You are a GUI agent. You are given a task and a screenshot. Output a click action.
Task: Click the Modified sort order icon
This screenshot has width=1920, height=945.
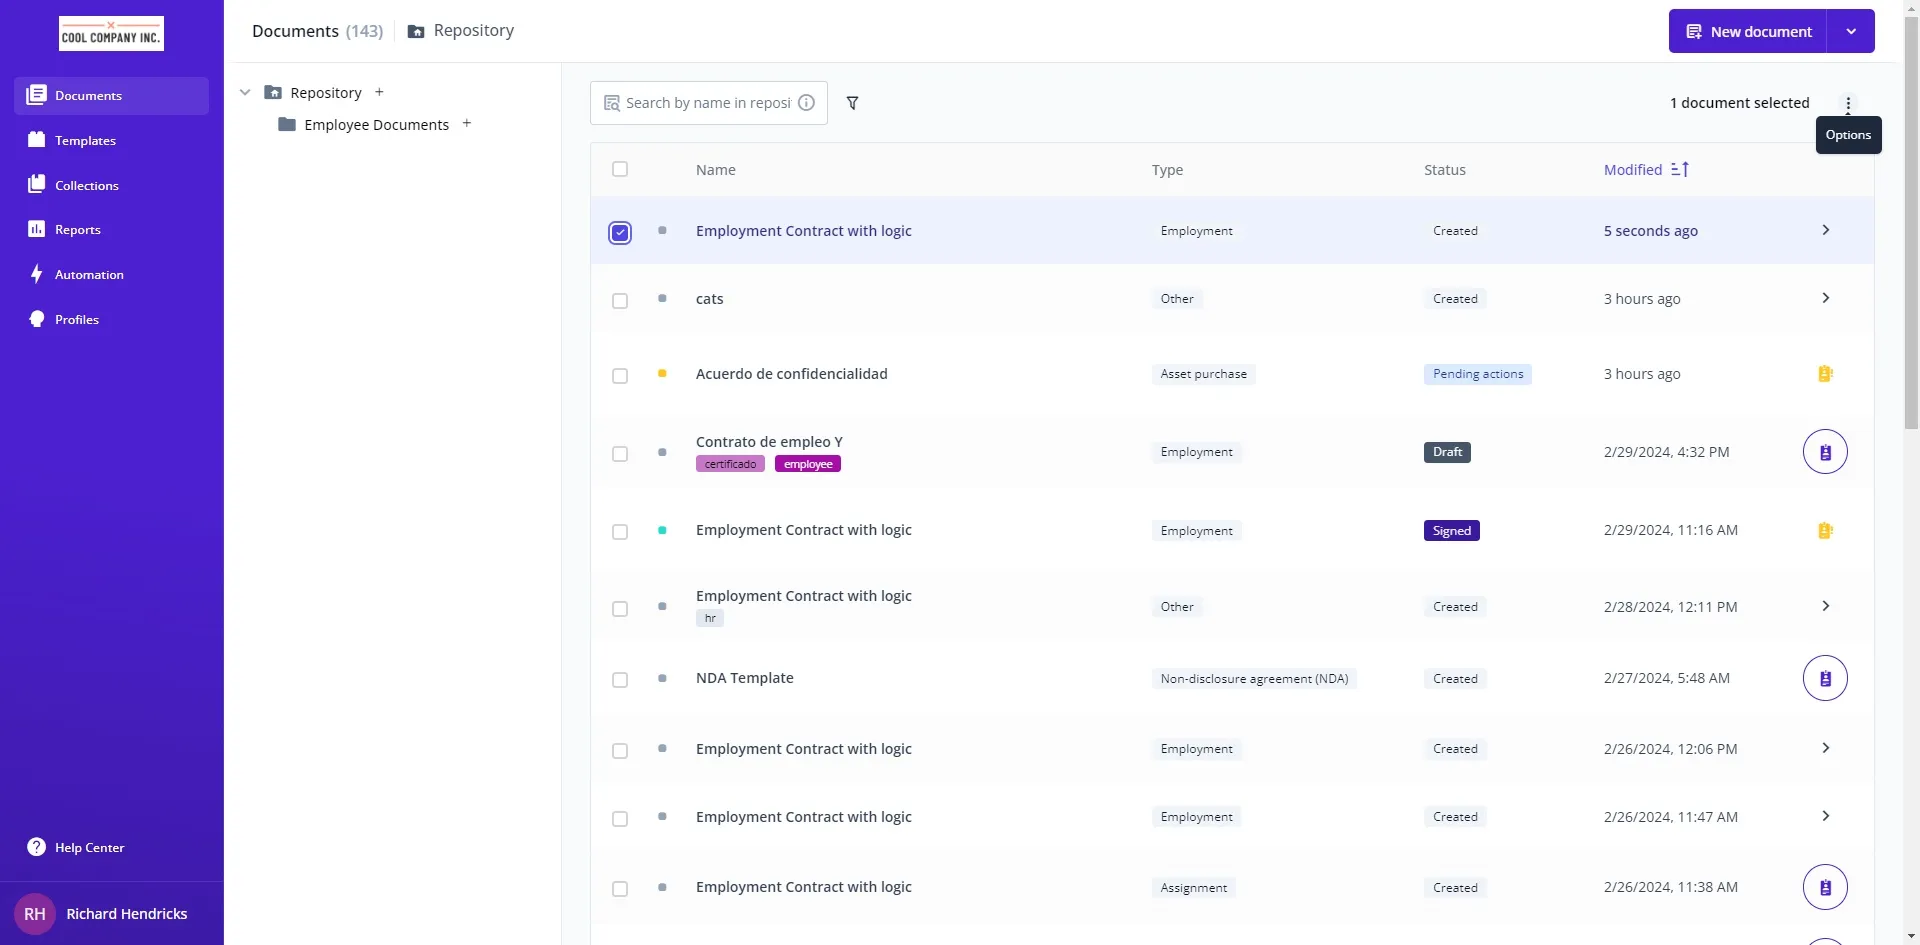[x=1680, y=170]
